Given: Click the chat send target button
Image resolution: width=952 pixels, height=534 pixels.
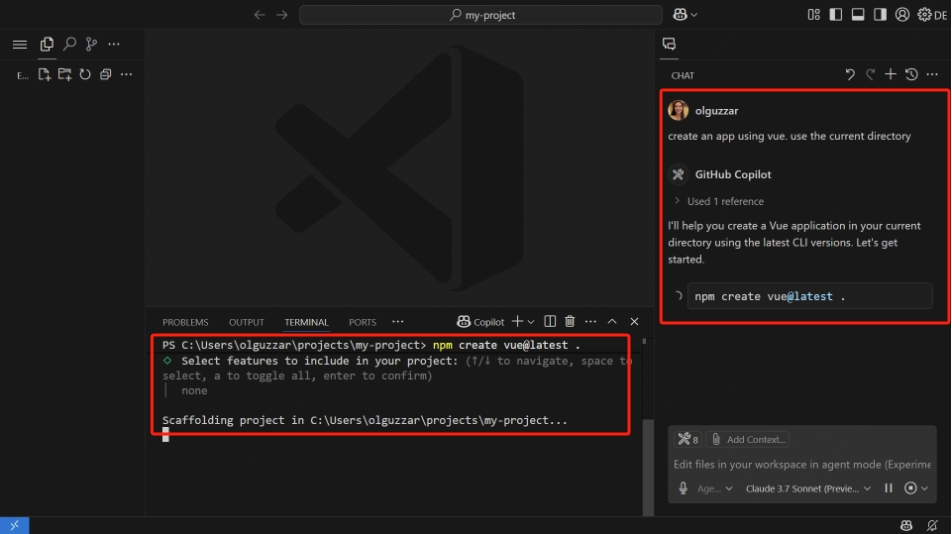Looking at the screenshot, I should tap(910, 488).
